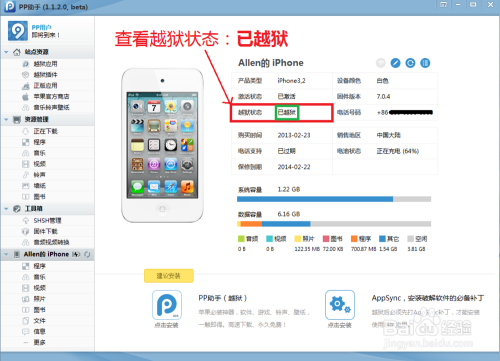Click the Allen的 iPhone device title
Image resolution: width=500 pixels, height=361 pixels.
[x=271, y=63]
